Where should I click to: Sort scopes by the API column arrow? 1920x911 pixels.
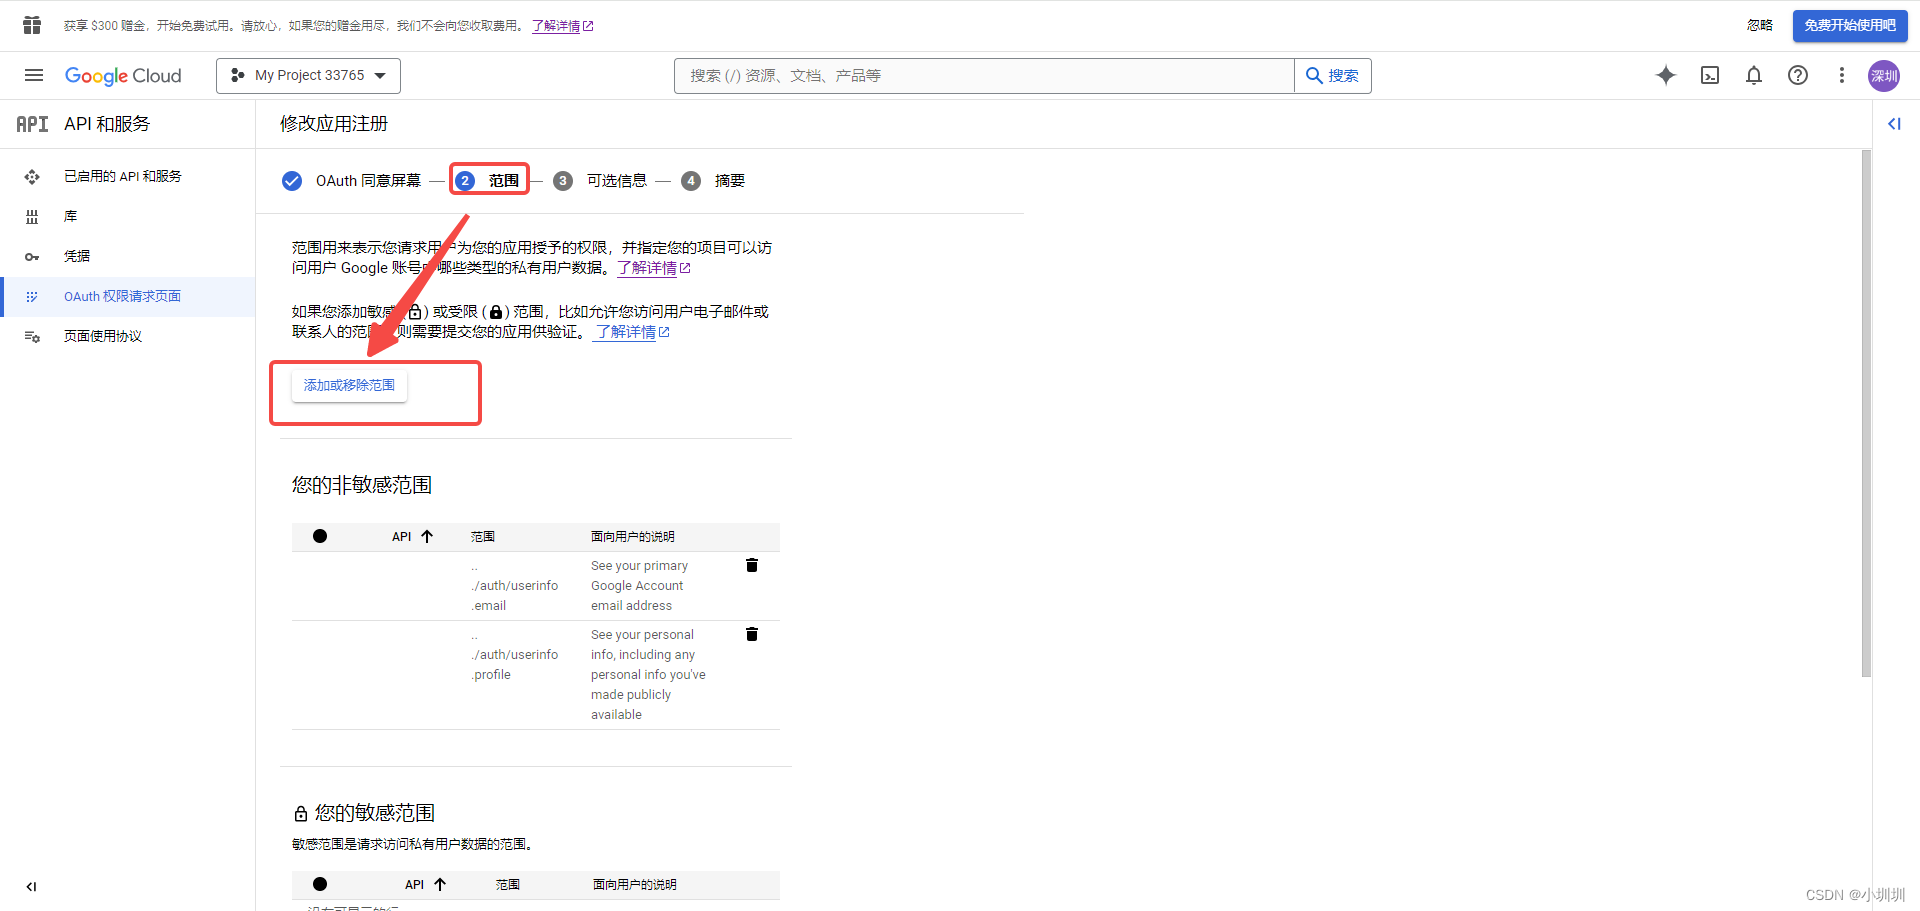(427, 535)
